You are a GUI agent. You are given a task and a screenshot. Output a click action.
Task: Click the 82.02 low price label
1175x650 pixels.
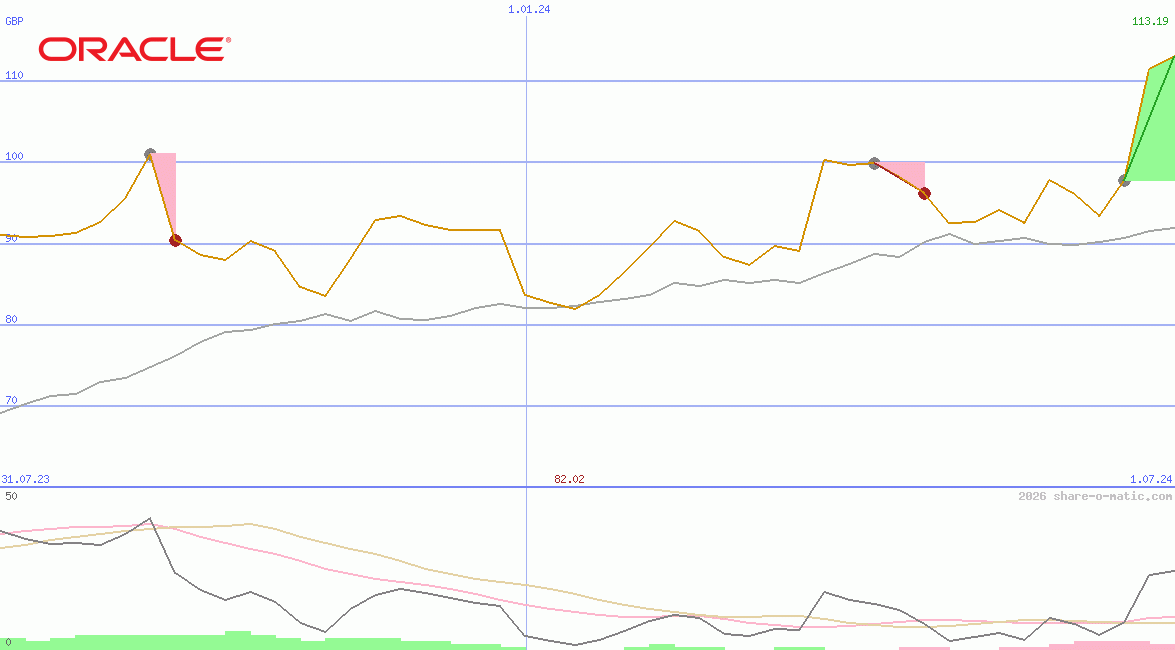[570, 479]
